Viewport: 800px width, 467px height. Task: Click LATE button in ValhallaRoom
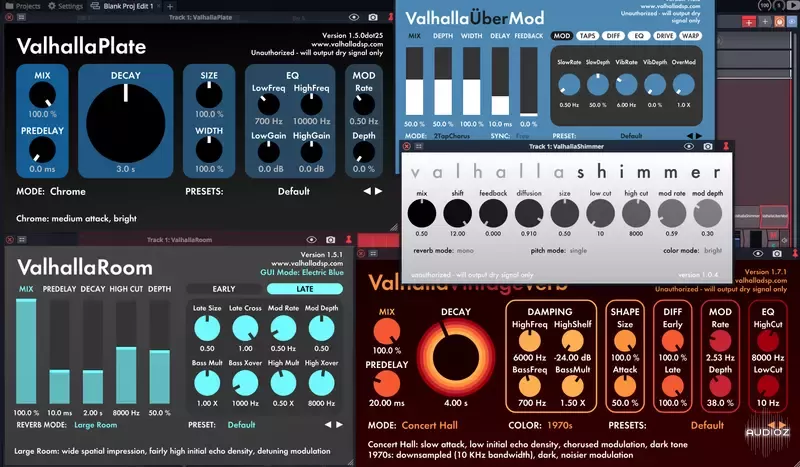[305, 289]
